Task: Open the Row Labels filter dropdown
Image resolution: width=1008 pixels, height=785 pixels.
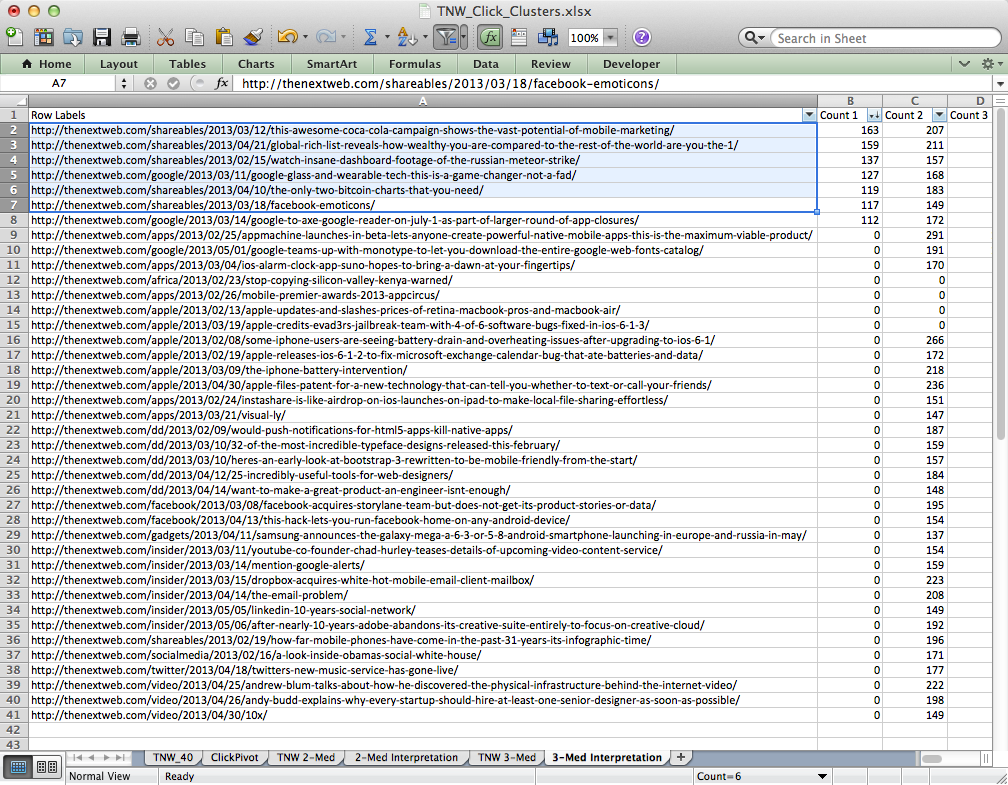Action: tap(808, 115)
